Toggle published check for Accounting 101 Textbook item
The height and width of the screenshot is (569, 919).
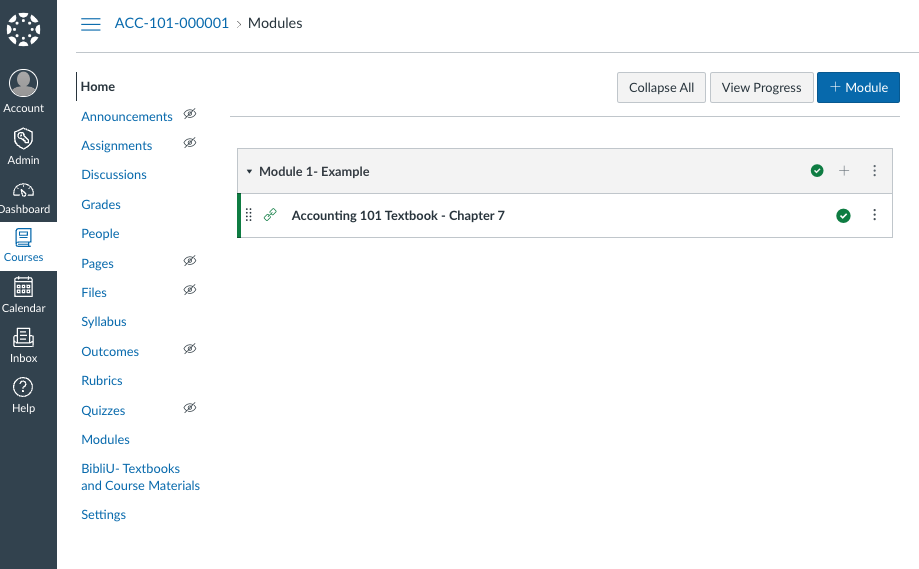[x=843, y=215]
